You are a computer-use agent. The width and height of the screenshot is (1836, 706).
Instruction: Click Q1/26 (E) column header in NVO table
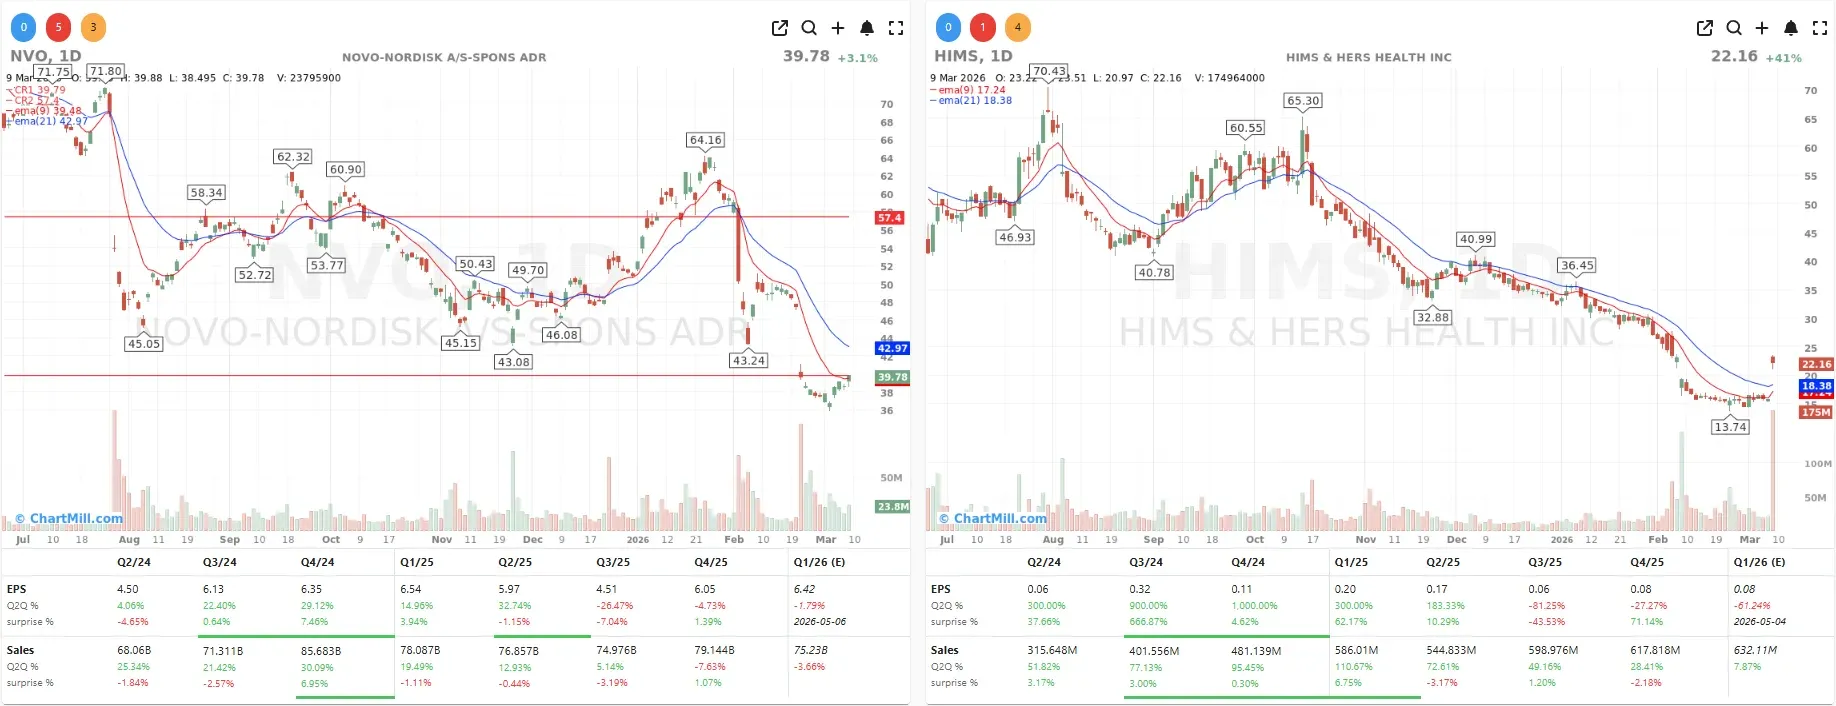pyautogui.click(x=819, y=562)
